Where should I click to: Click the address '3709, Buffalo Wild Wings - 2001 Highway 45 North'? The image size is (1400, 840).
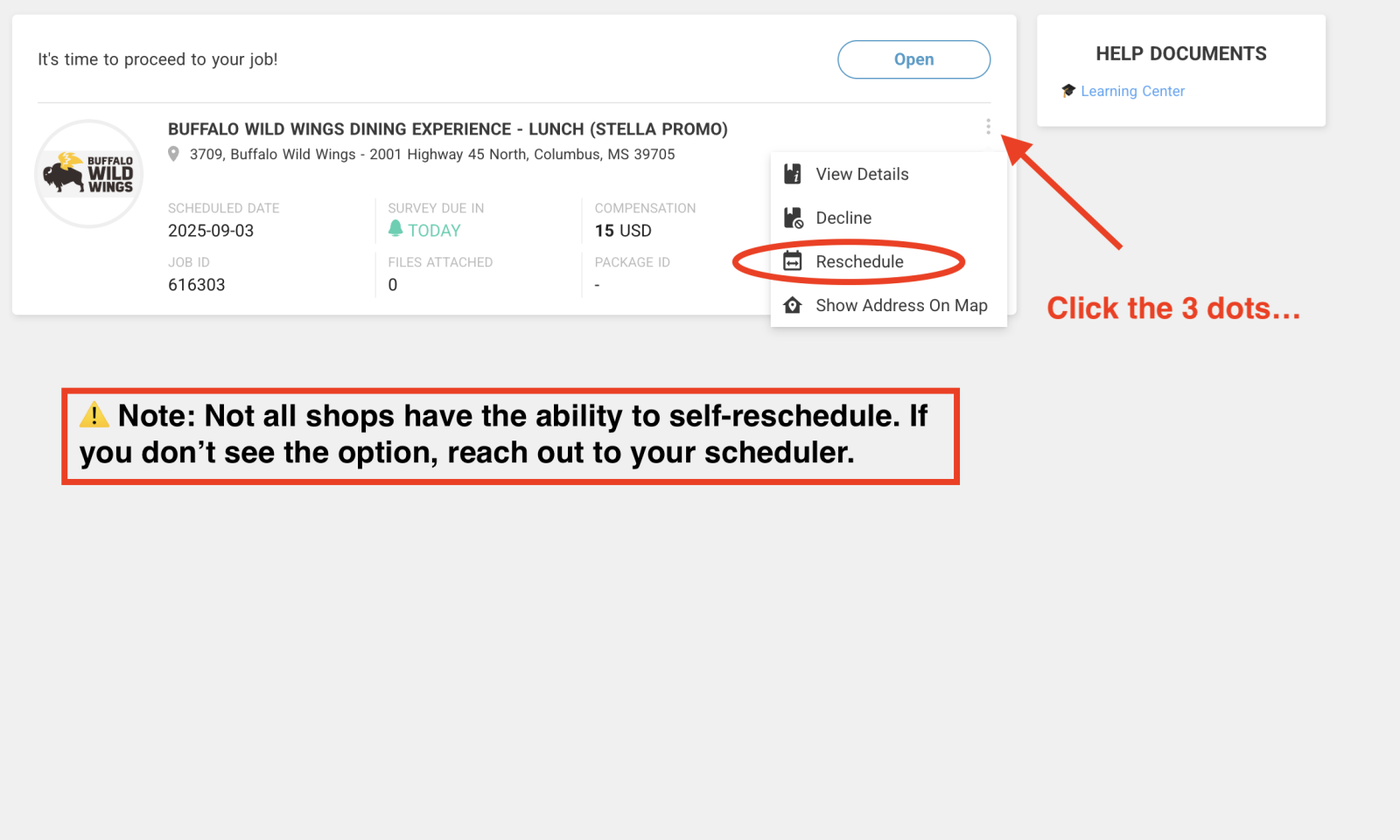(359, 154)
